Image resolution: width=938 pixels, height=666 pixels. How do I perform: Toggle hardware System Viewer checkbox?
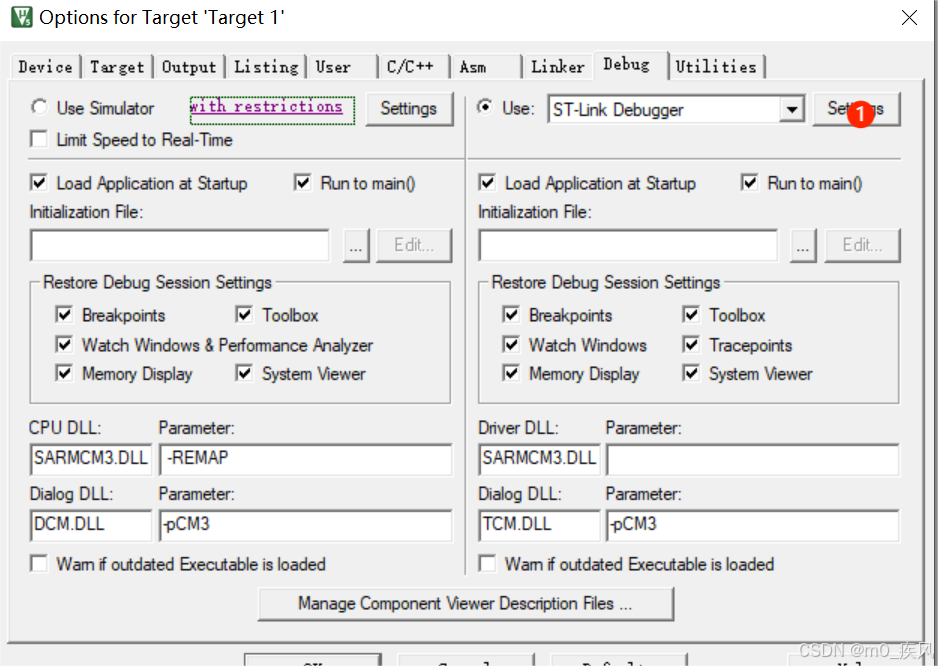(691, 373)
